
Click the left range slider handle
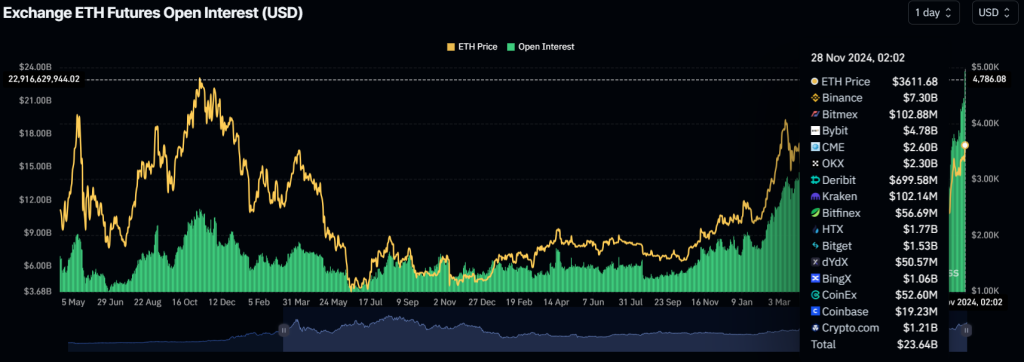pos(283,331)
